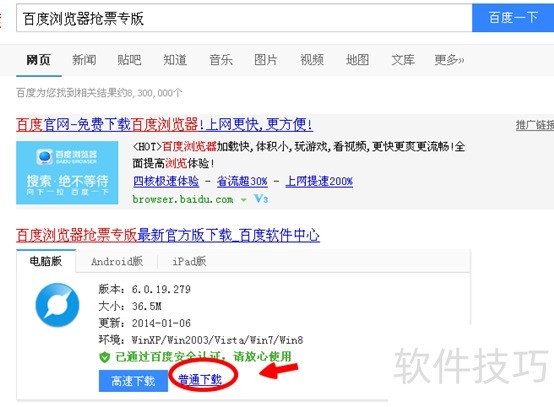Screen dimensions: 554x407
Task: Open the 省流超30% link
Action: 242,181
